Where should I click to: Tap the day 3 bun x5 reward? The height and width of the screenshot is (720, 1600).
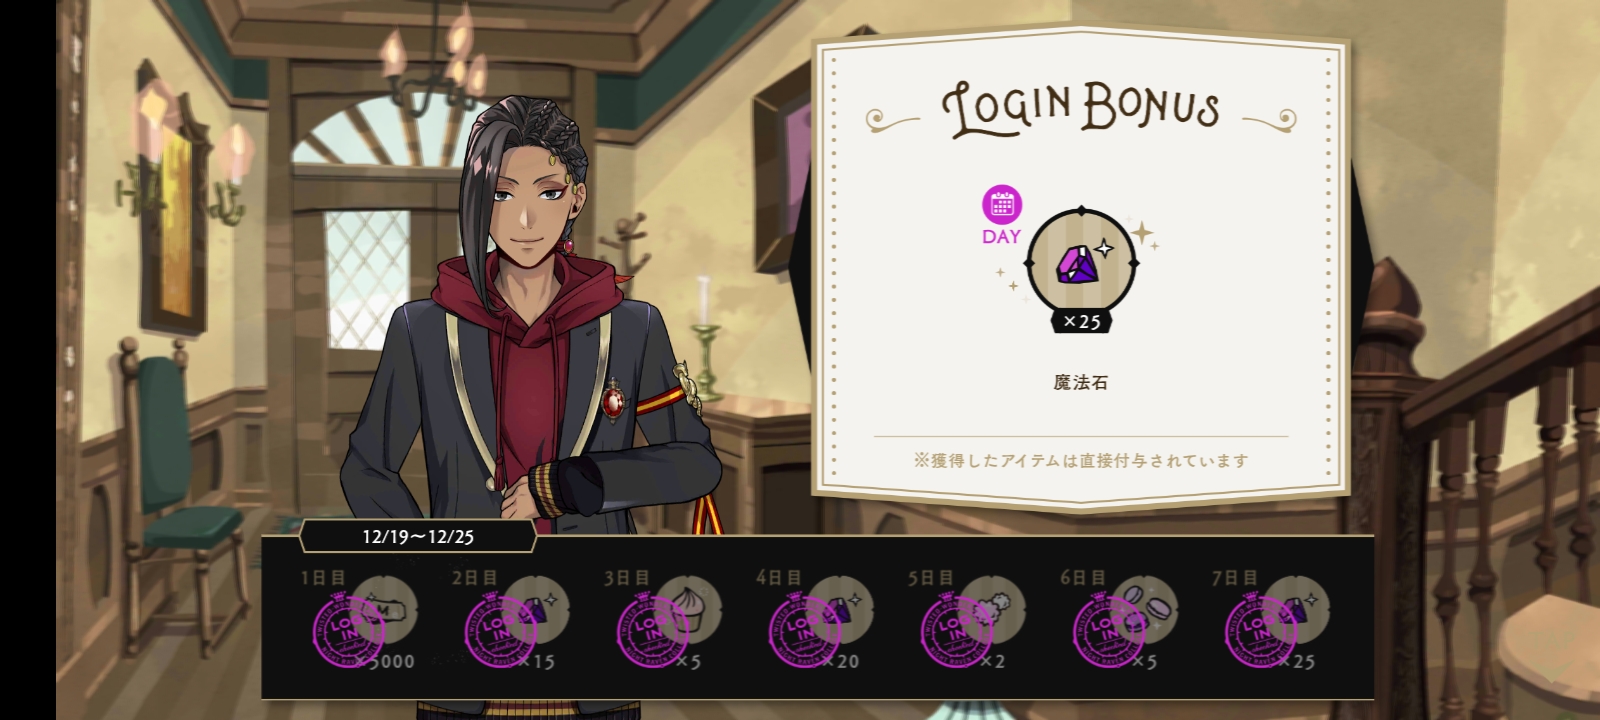(x=664, y=620)
